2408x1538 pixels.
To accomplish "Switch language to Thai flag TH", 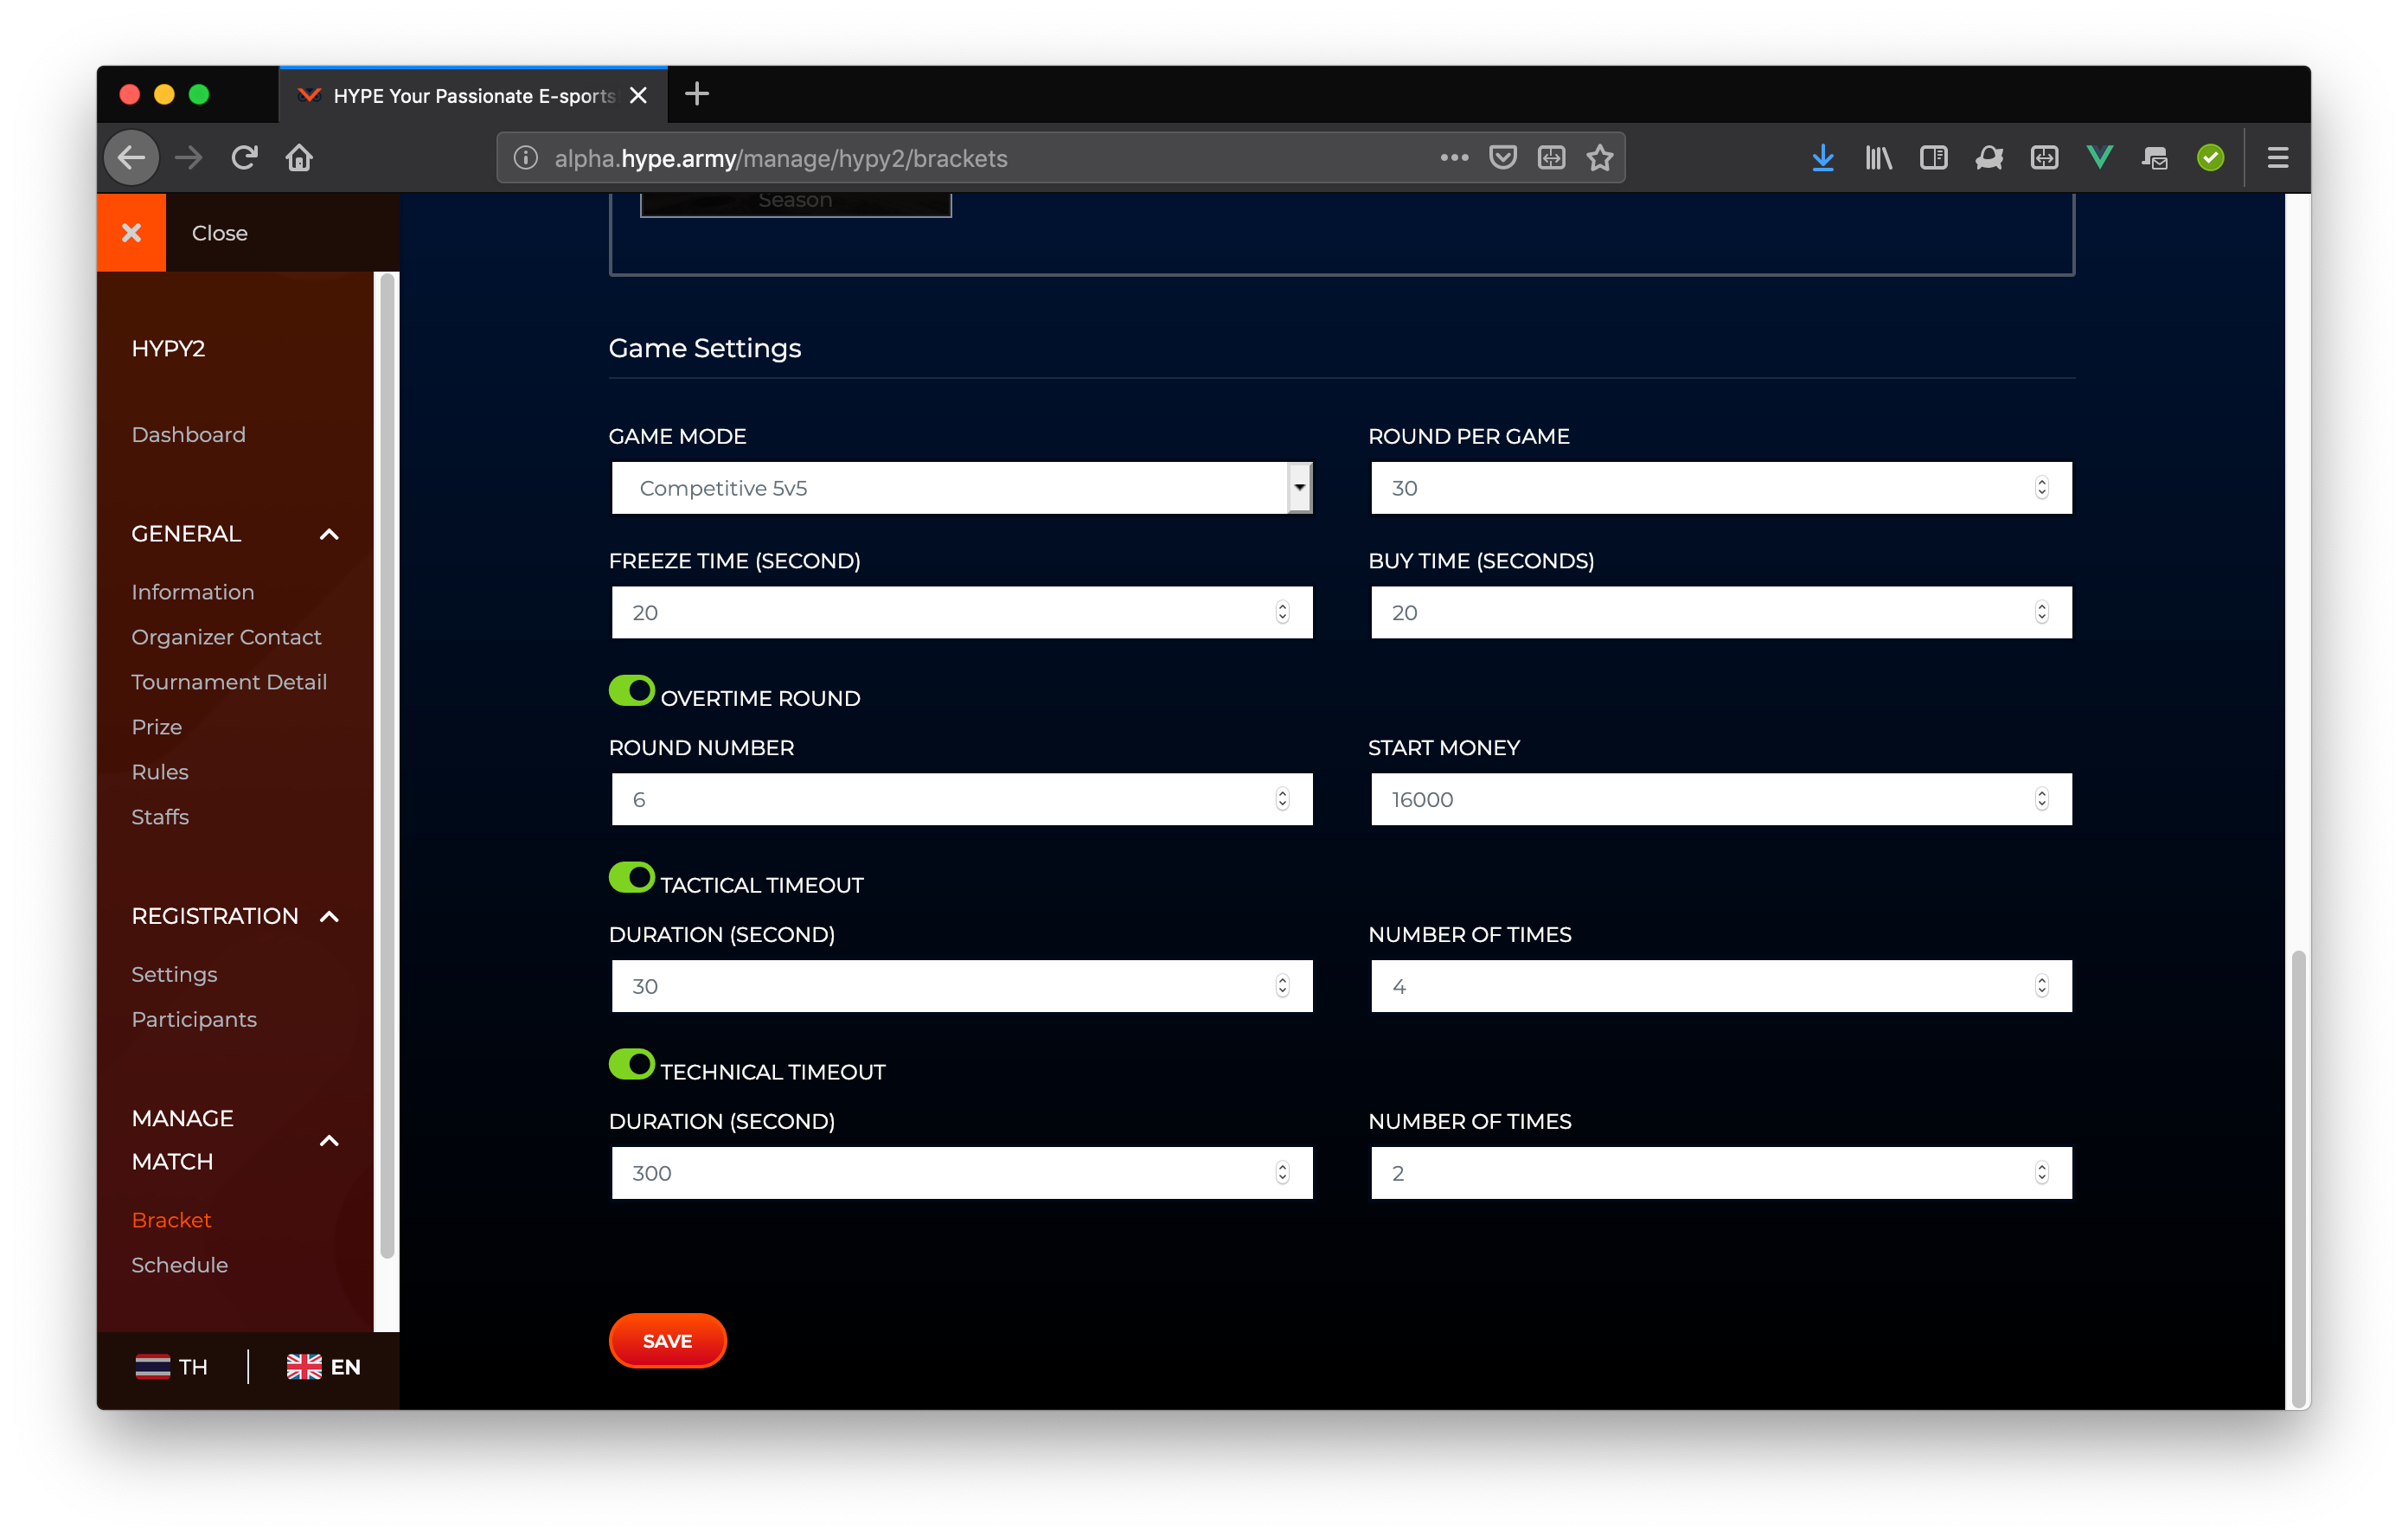I will pos(171,1367).
